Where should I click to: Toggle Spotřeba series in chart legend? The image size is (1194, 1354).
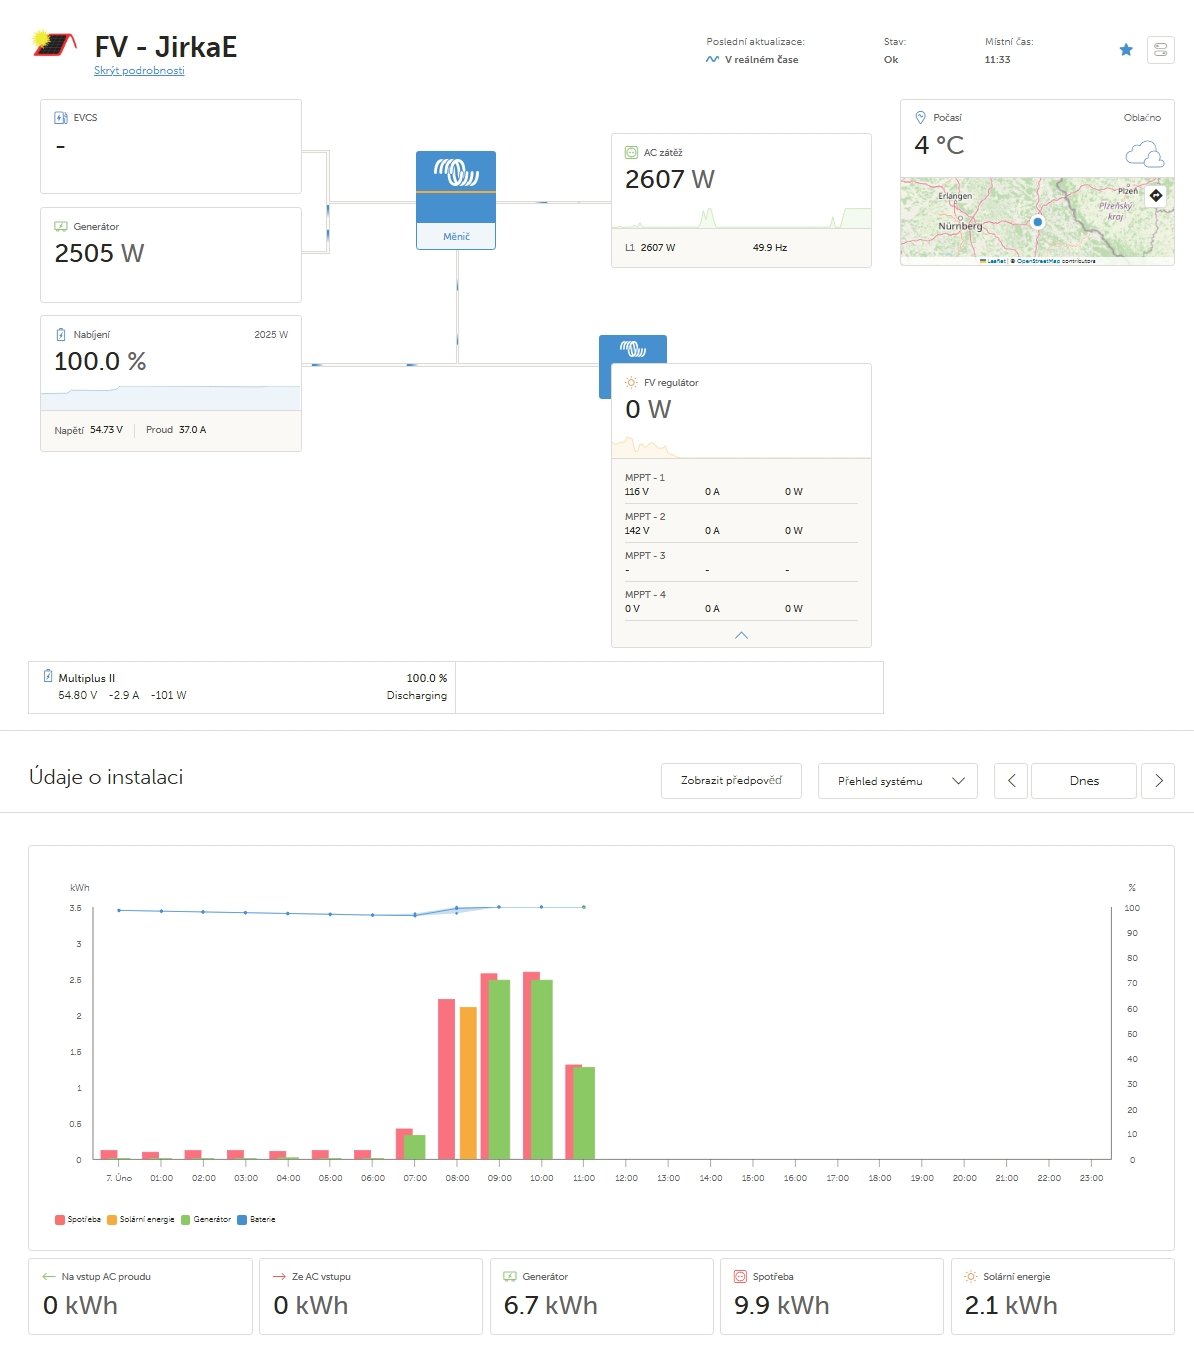(x=78, y=1220)
